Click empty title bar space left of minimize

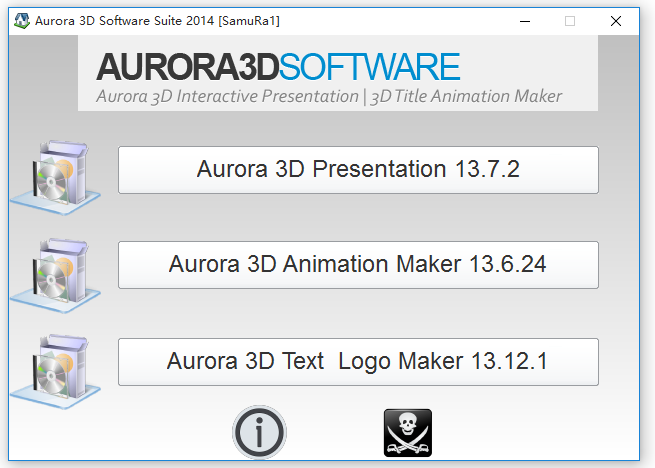click(400, 20)
